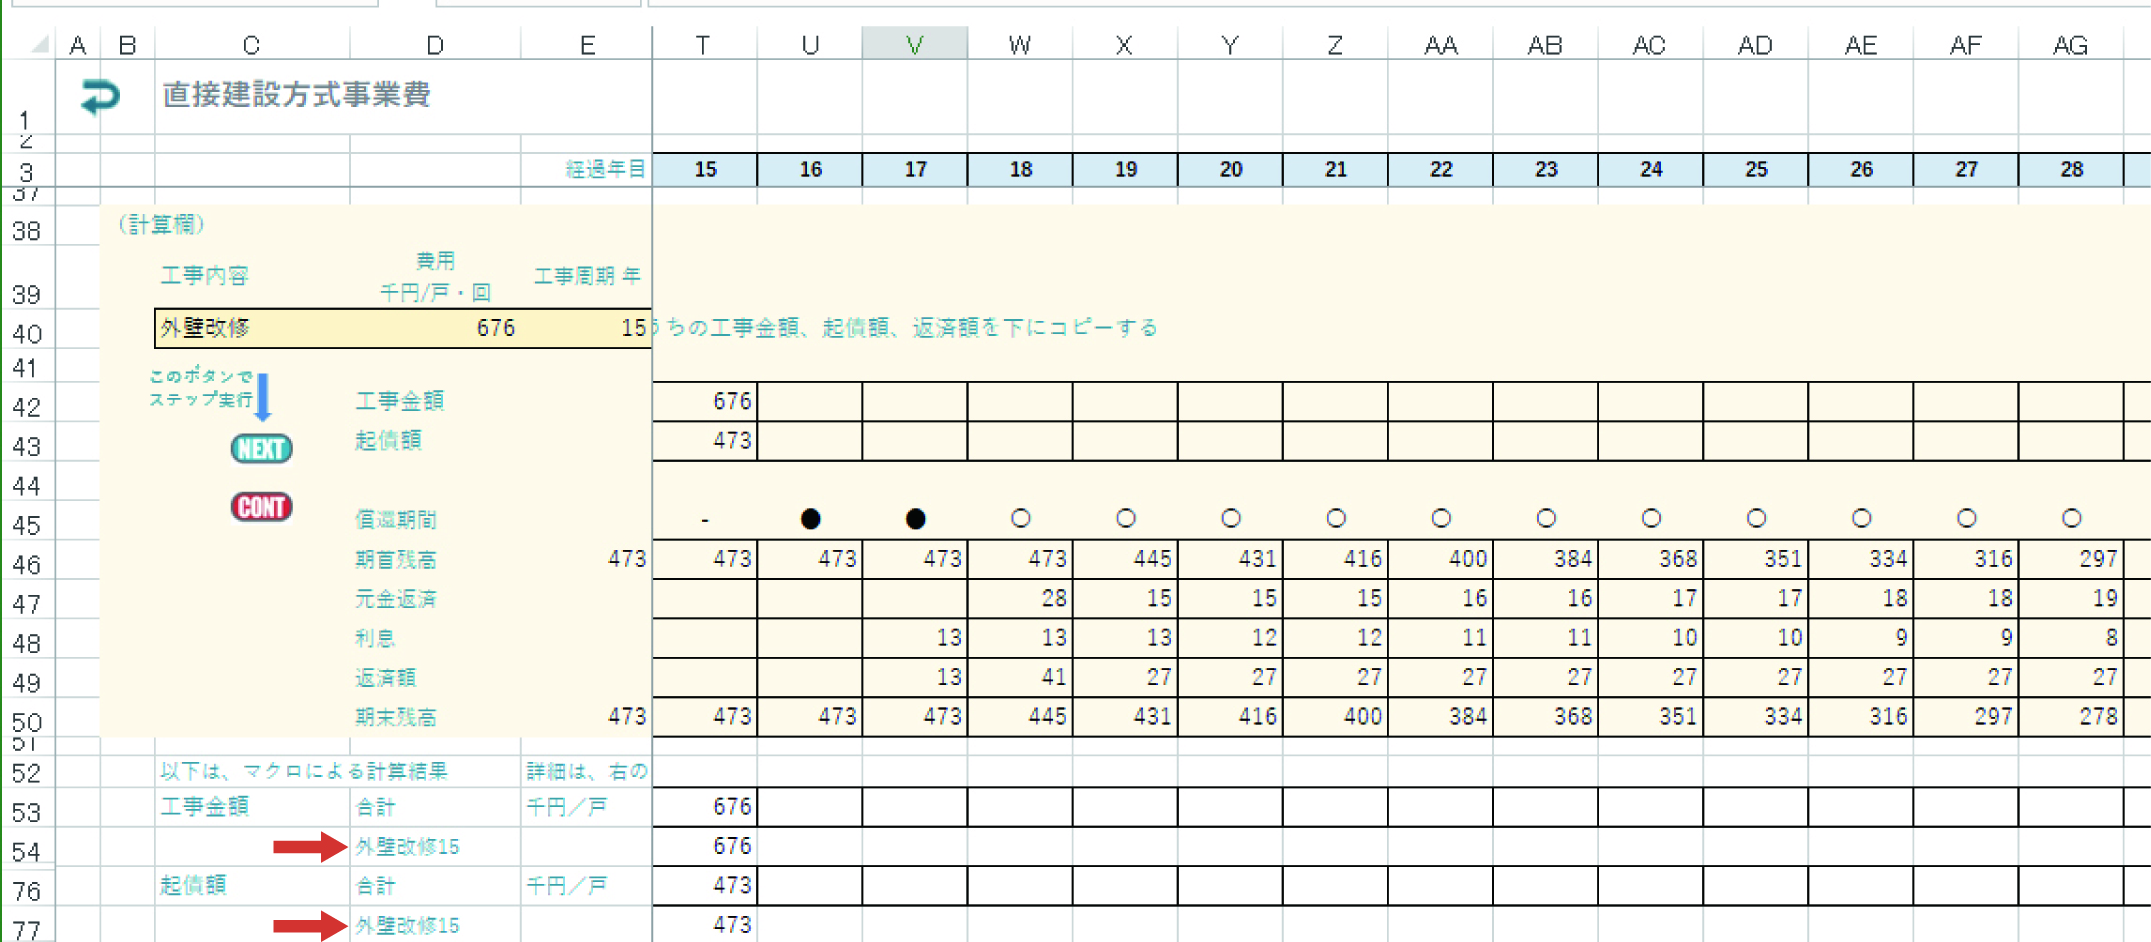Click the year 15 header cell
Image resolution: width=2151 pixels, height=942 pixels.
pyautogui.click(x=705, y=170)
